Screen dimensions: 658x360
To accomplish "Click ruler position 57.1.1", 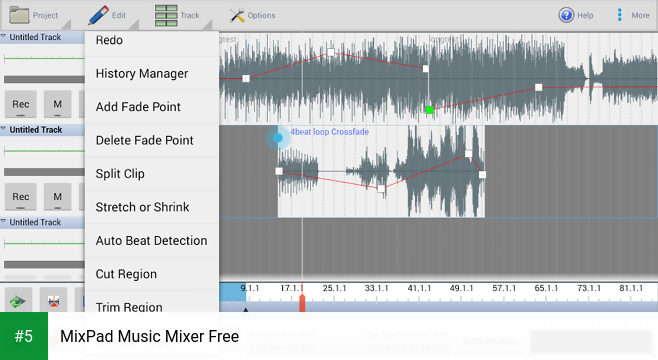I will tap(504, 288).
